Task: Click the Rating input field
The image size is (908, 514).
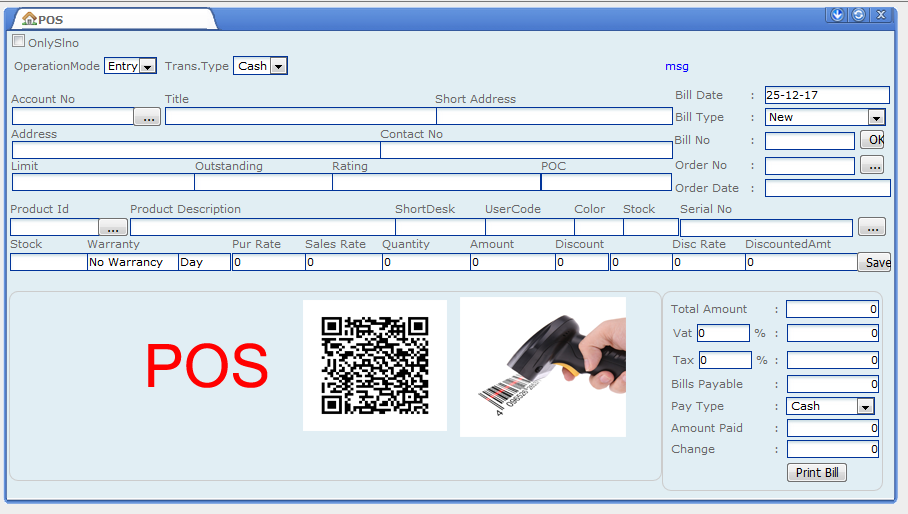Action: [x=437, y=182]
